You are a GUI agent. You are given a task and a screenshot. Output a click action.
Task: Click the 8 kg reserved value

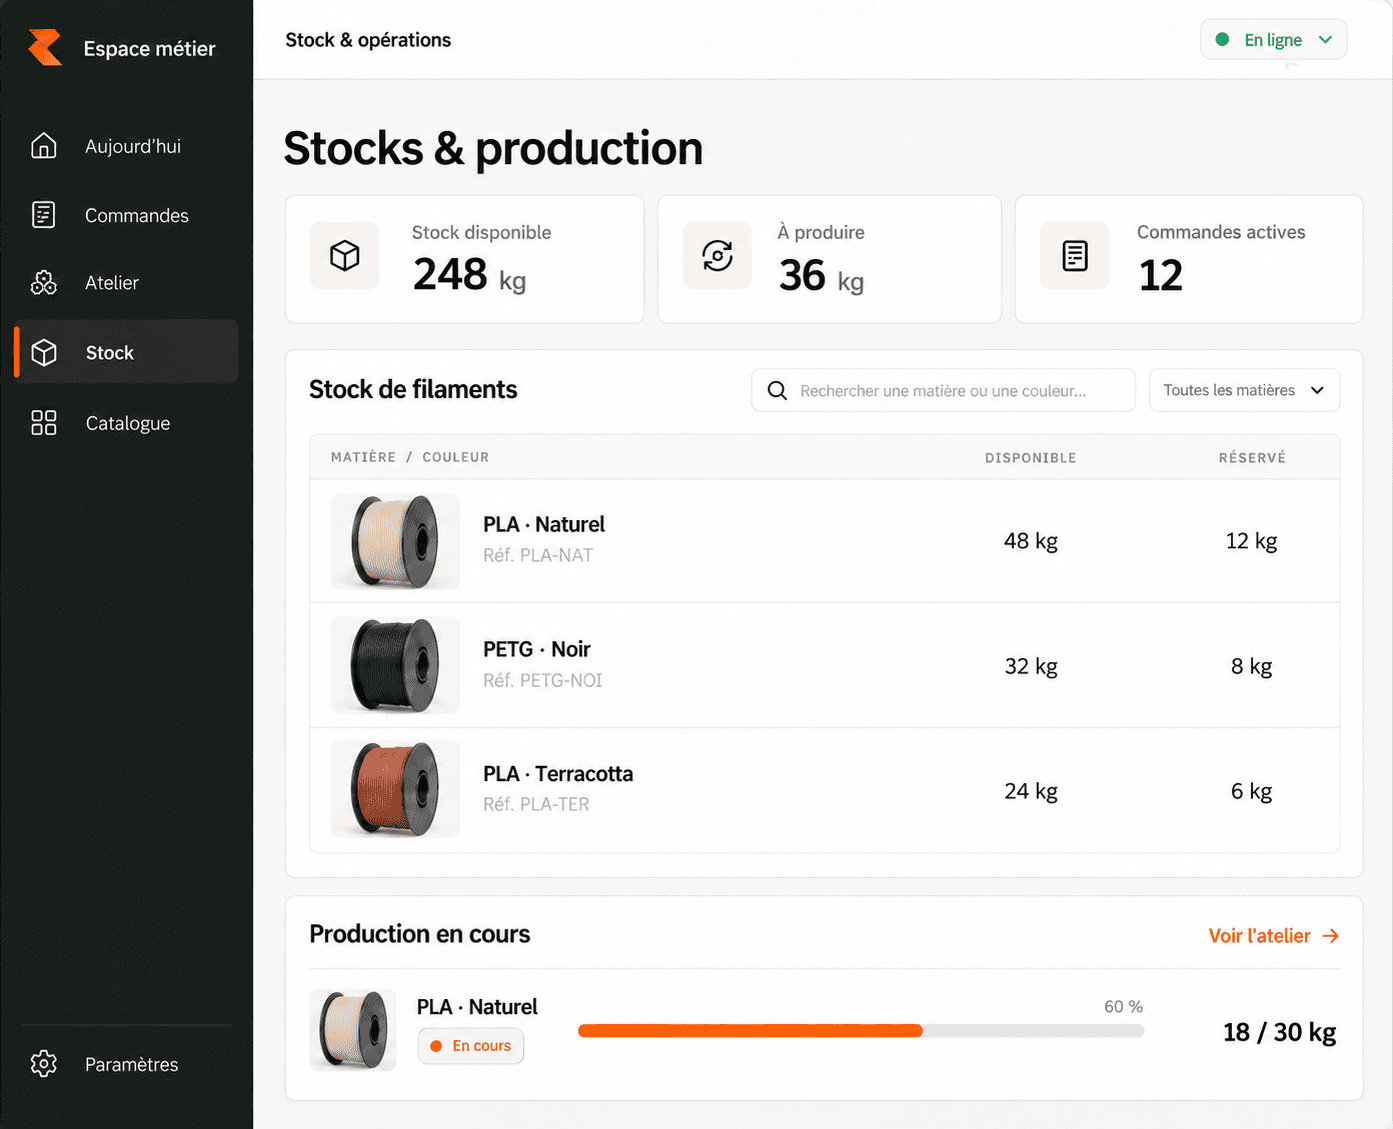1252,666
